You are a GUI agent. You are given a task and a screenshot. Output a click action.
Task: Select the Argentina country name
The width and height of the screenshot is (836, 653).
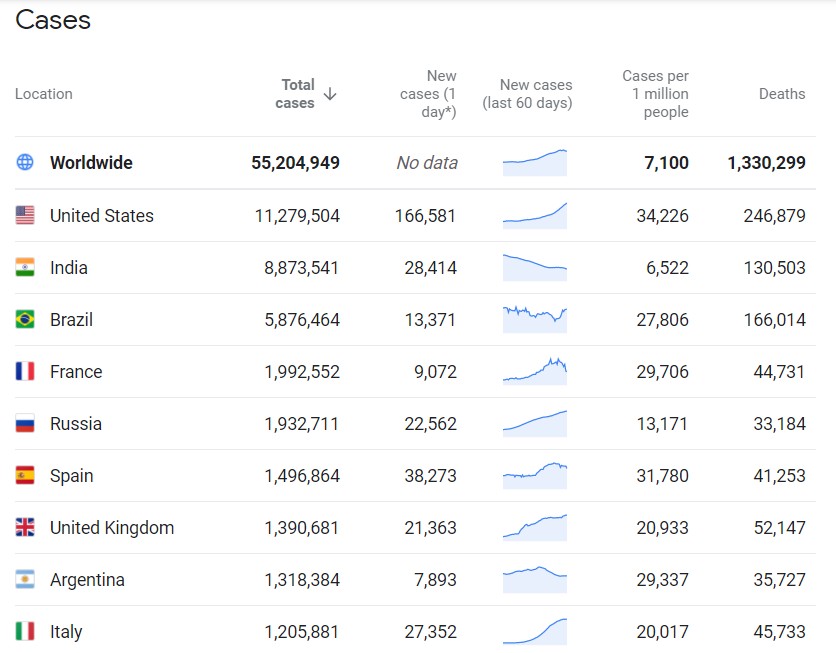click(87, 579)
